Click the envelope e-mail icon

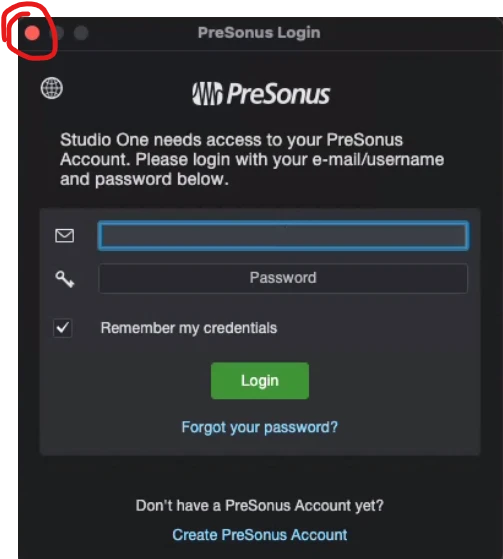[65, 236]
